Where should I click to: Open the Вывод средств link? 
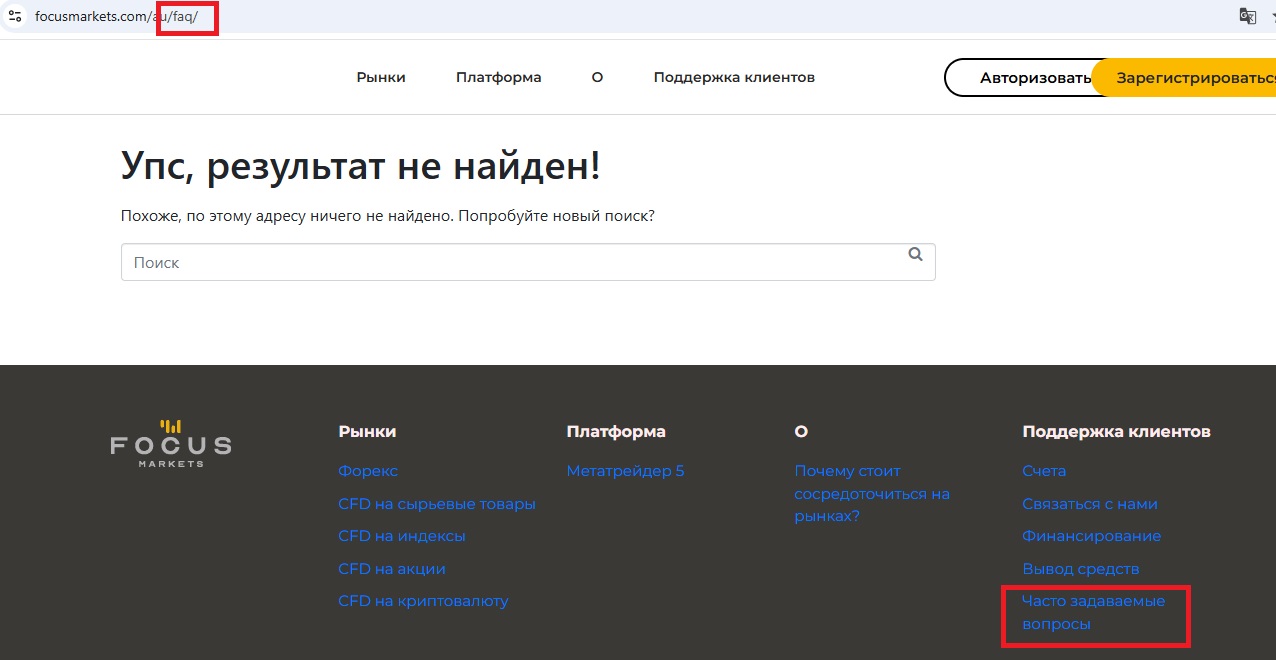pyautogui.click(x=1081, y=569)
